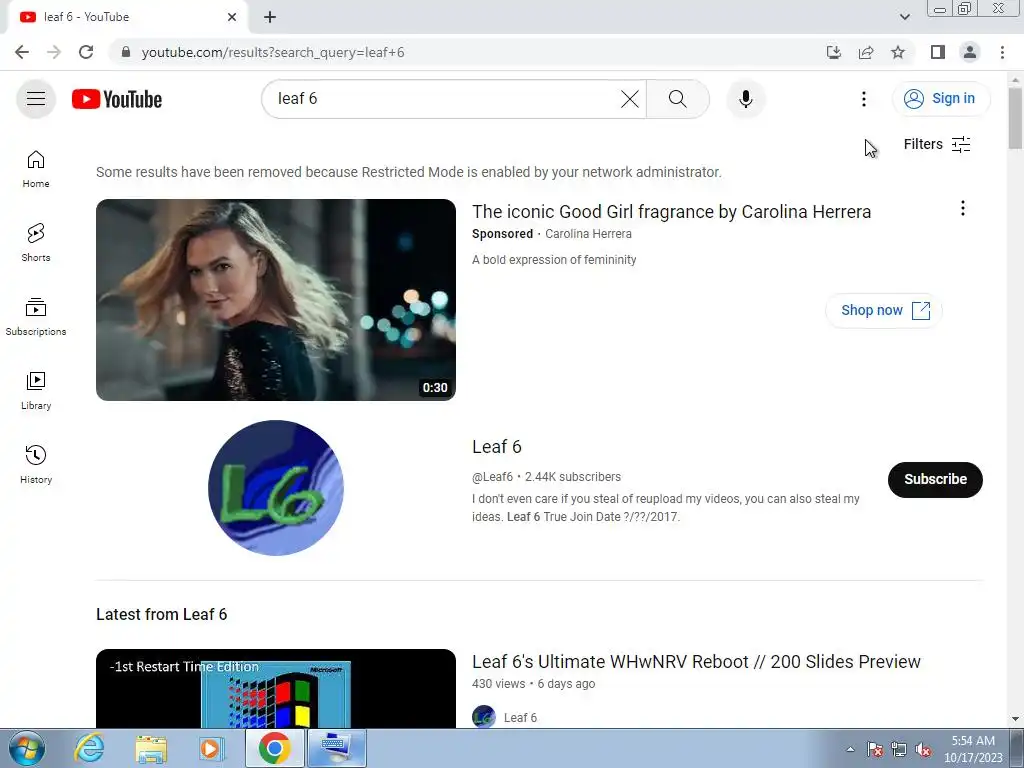Bookmark this page with star
Viewport: 1024px width, 768px height.
pos(898,52)
